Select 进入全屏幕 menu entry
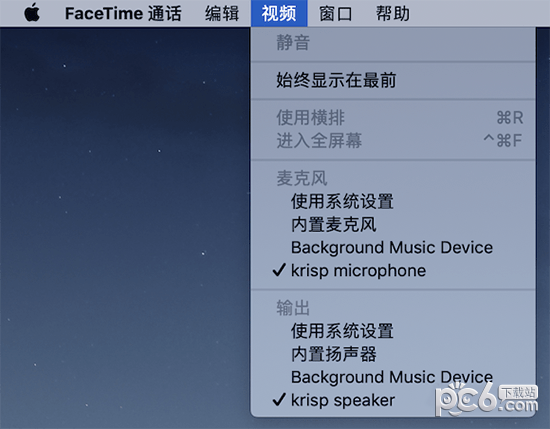Image resolution: width=550 pixels, height=429 pixels. coord(393,141)
